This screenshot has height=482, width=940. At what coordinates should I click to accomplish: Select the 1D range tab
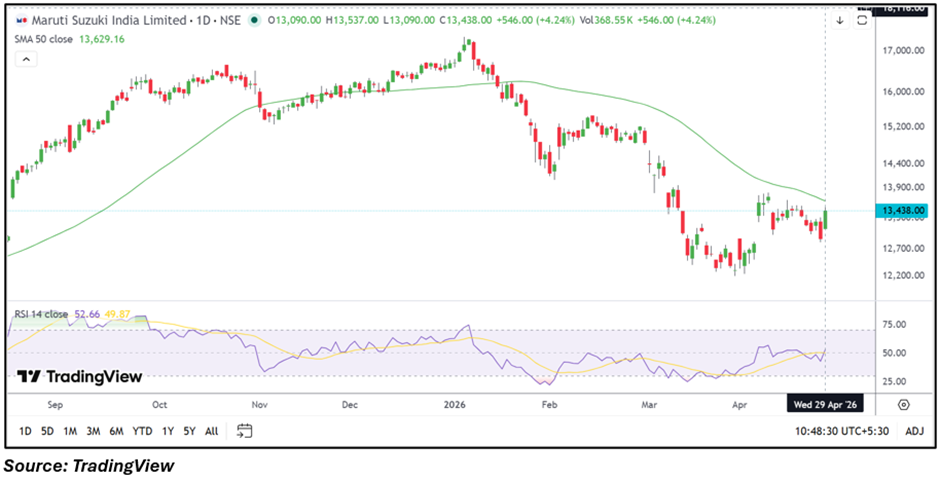click(25, 431)
